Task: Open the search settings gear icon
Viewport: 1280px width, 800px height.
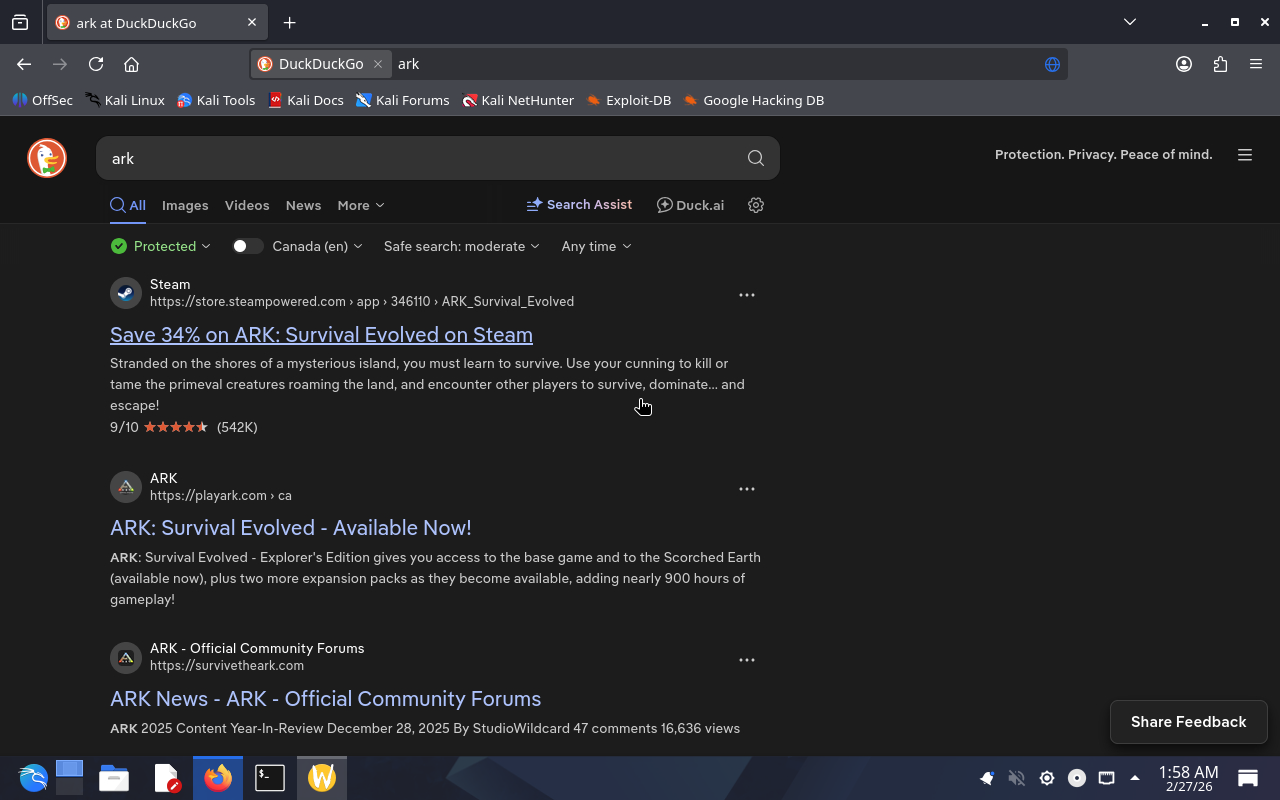Action: (x=756, y=205)
